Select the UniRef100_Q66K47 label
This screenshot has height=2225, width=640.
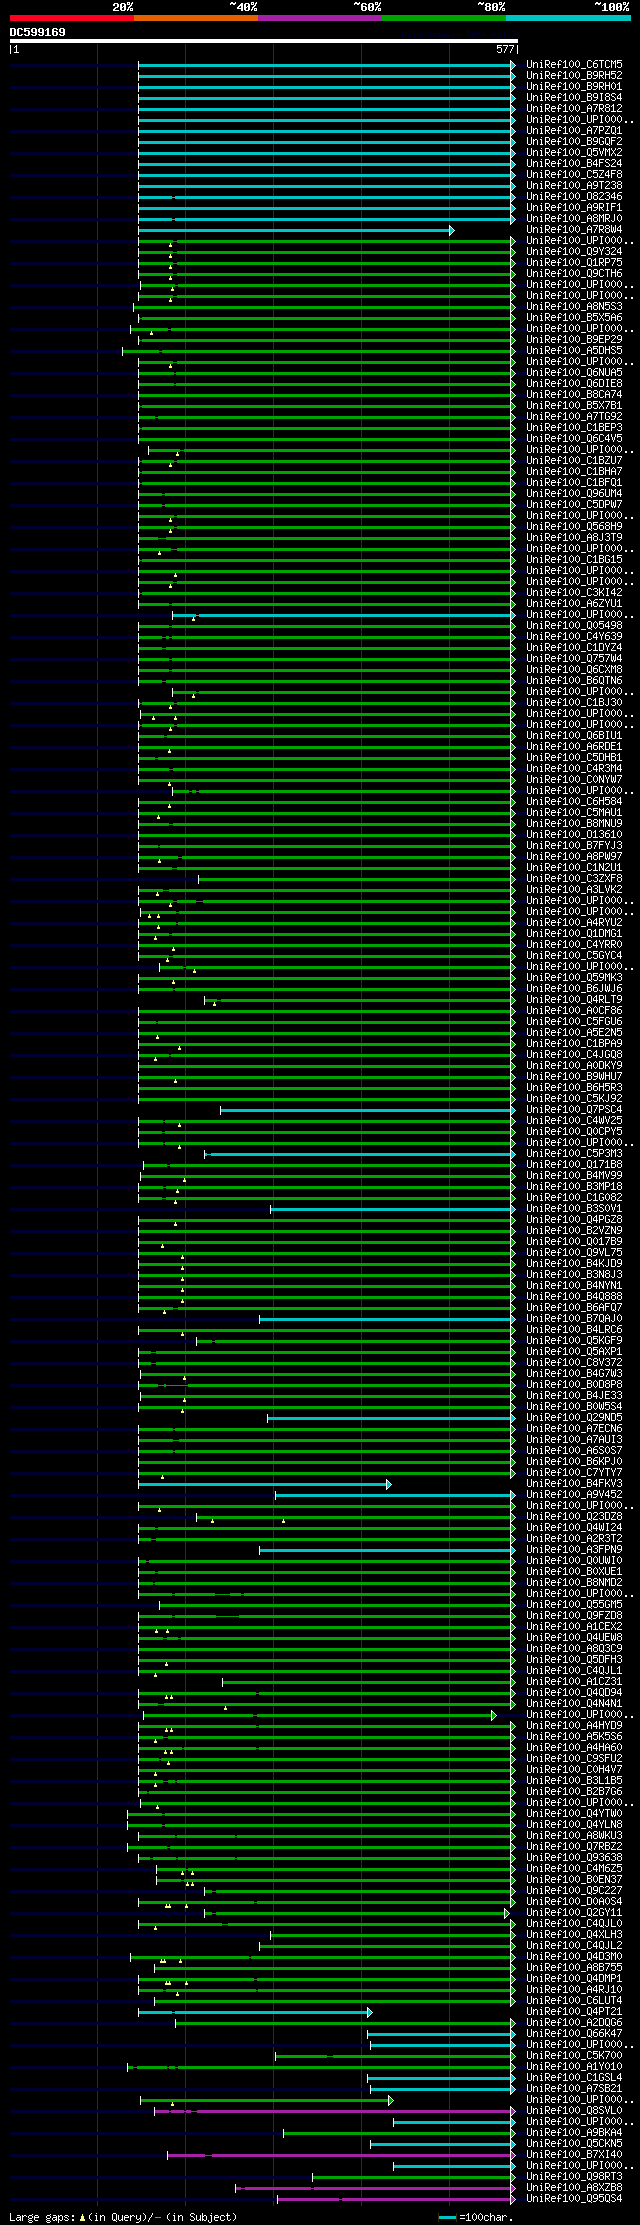574,2034
